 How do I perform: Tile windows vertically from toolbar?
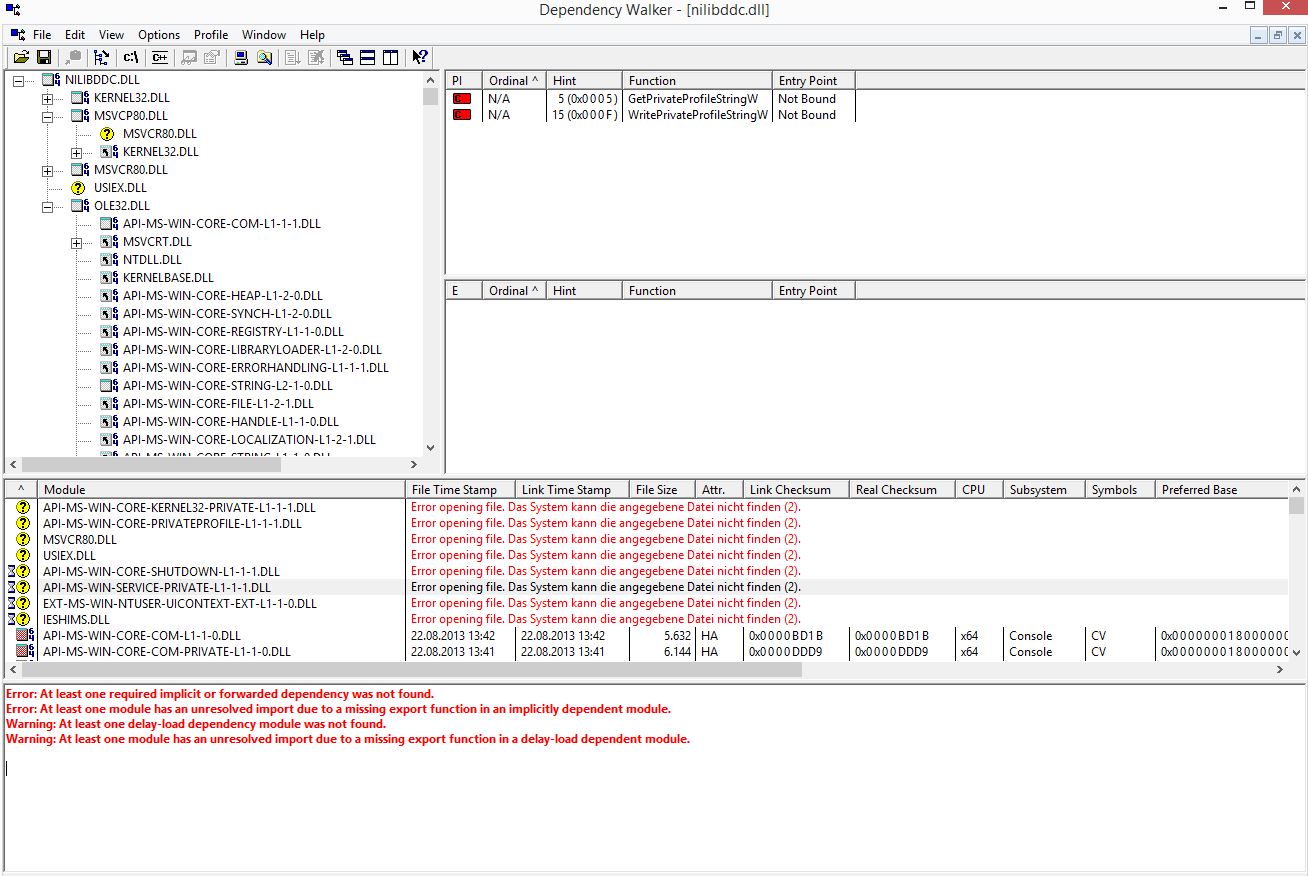tap(390, 58)
